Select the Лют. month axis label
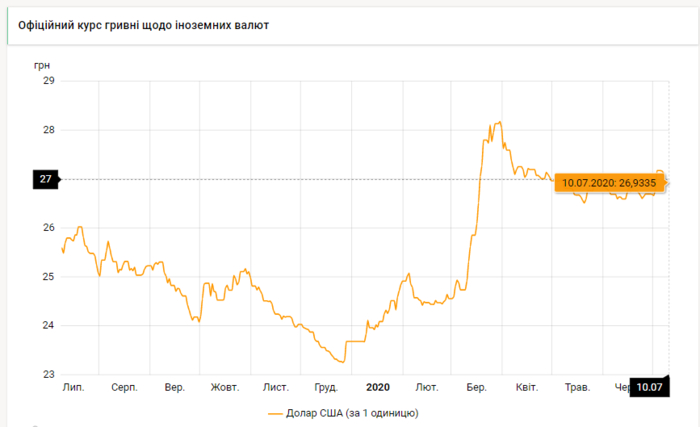The height and width of the screenshot is (427, 700). (427, 387)
